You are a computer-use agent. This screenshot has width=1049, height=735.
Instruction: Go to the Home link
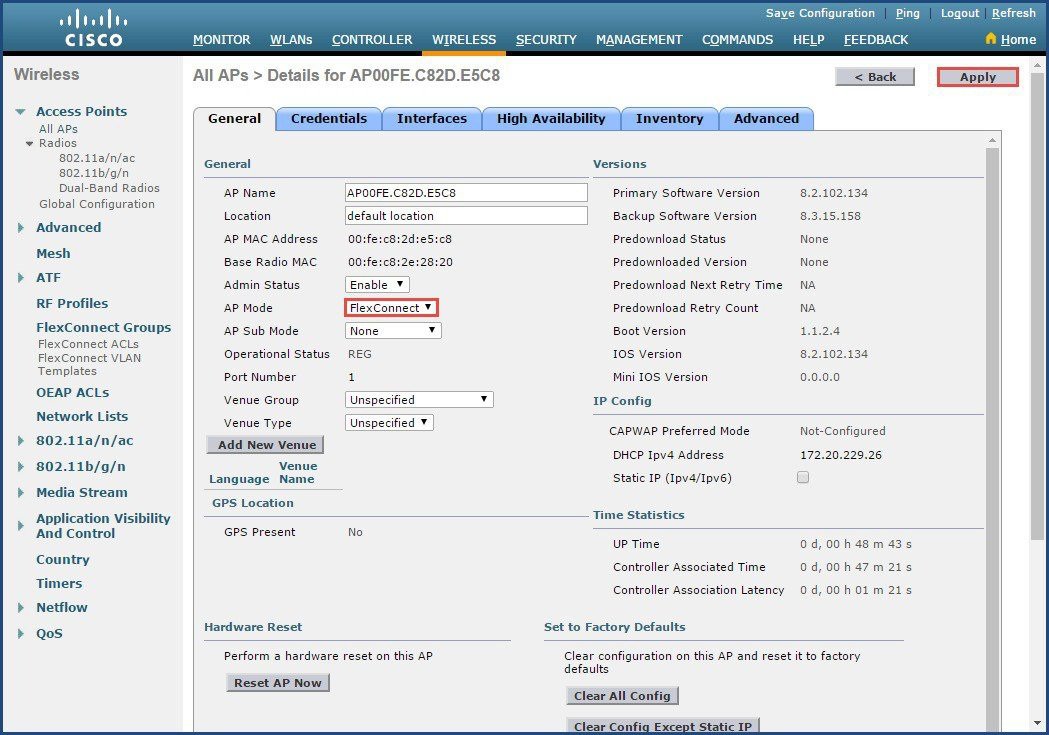(x=1018, y=40)
